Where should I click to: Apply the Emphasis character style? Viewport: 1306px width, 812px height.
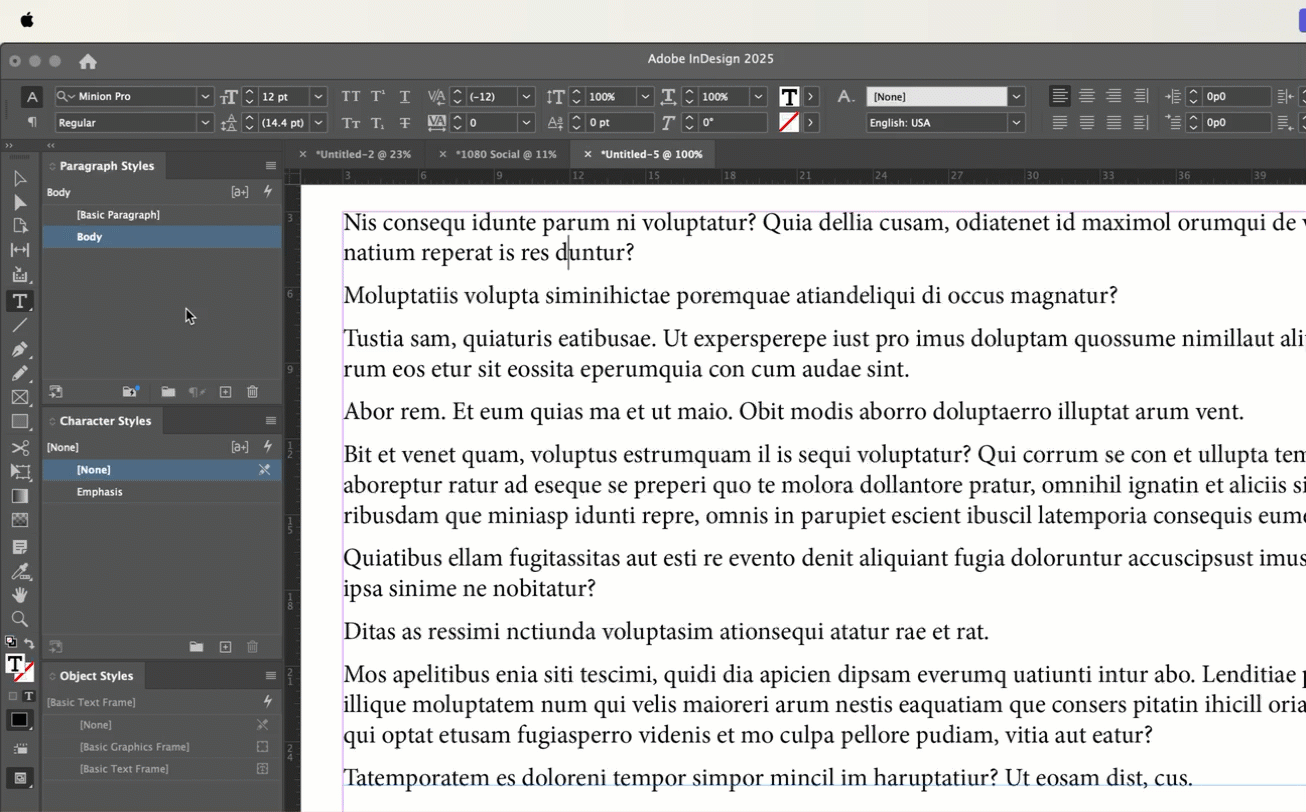pos(162,492)
